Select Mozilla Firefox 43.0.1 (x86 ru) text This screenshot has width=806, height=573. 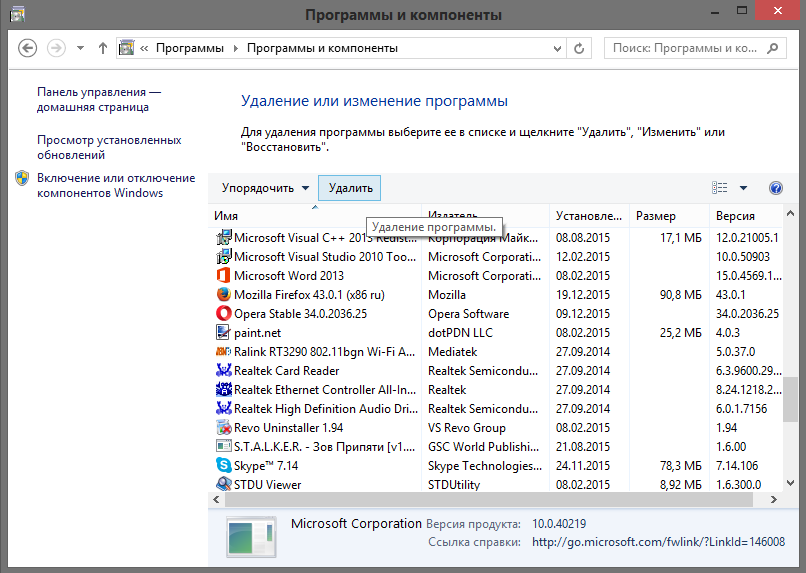point(309,295)
